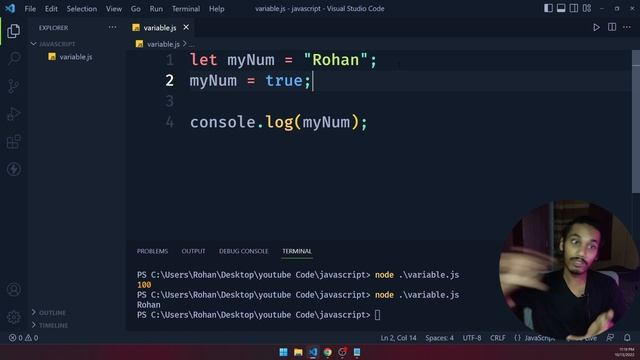Open the View menu
This screenshot has height=360, width=640.
(114, 9)
